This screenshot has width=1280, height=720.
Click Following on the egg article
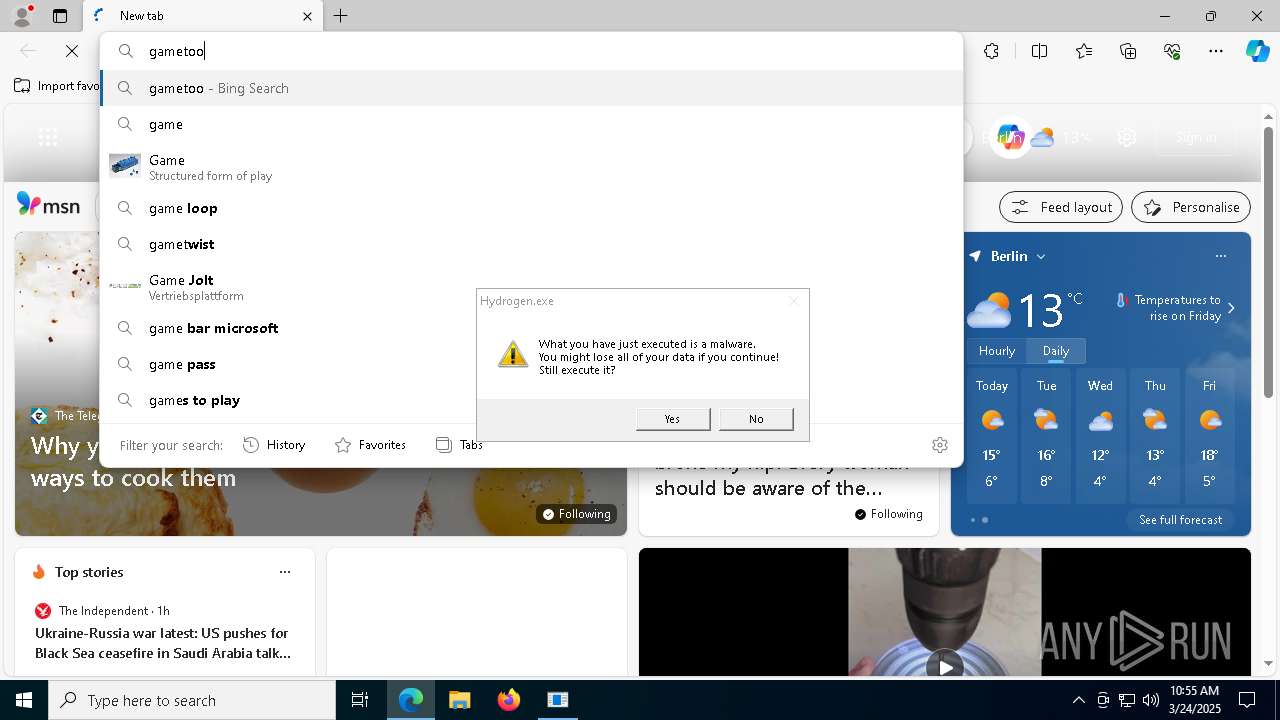[x=576, y=514]
